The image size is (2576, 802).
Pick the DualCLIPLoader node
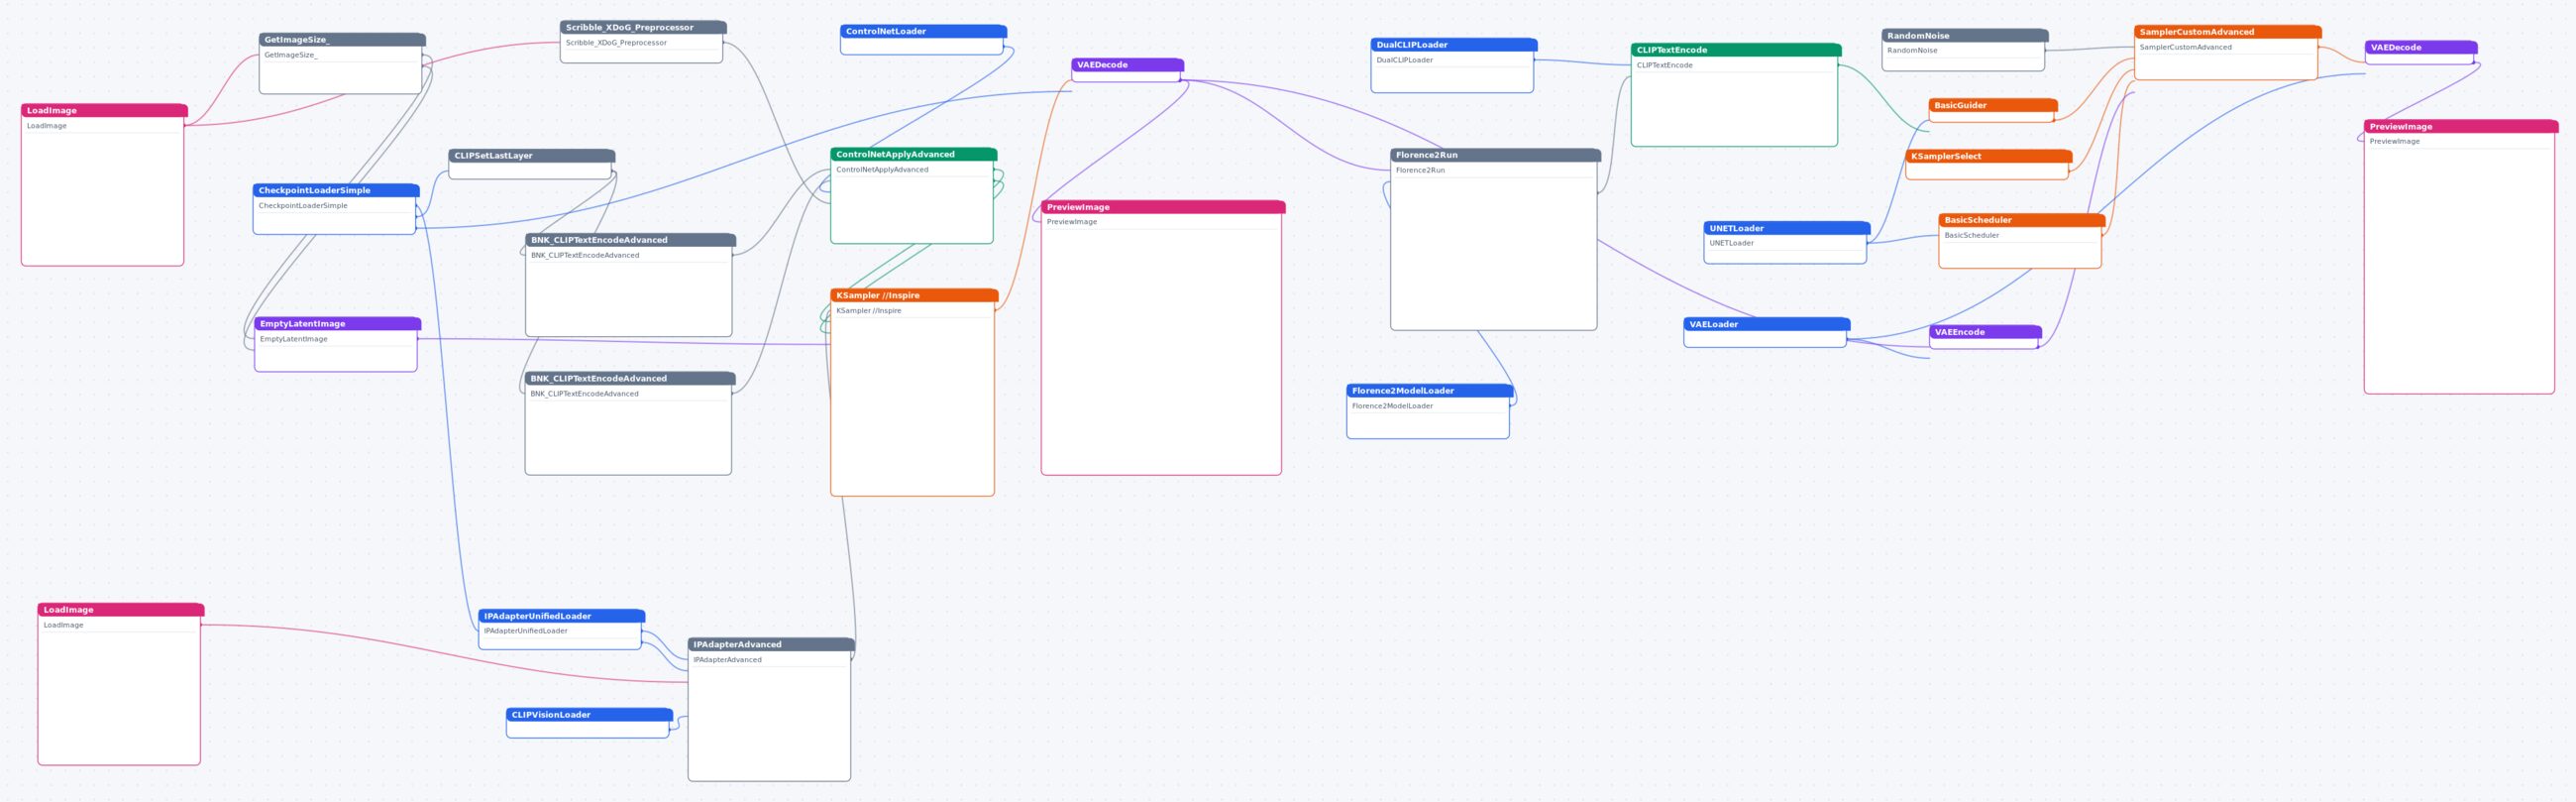coord(1453,65)
